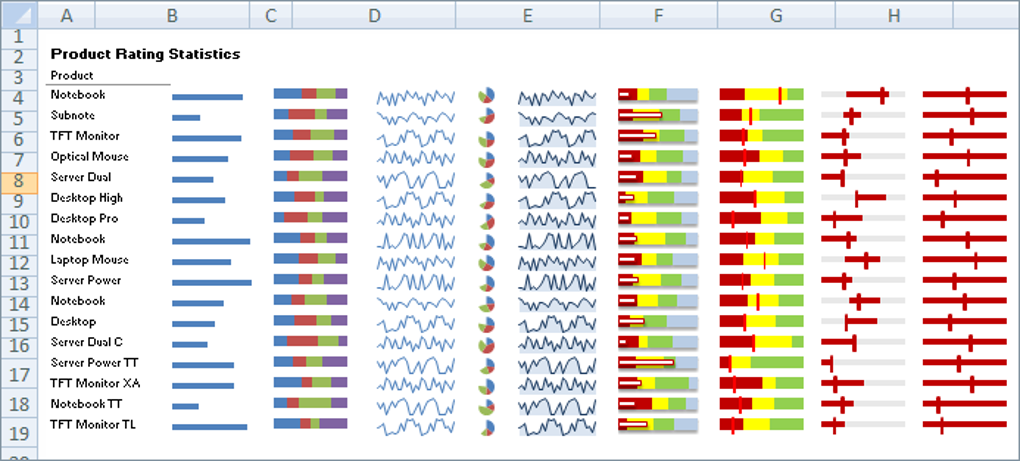Click the column G header
The image size is (1020, 461).
click(x=776, y=16)
